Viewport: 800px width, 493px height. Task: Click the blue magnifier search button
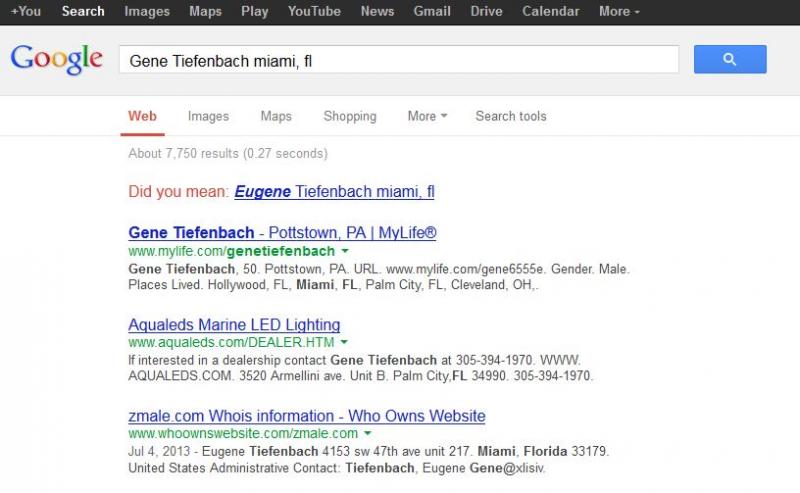730,59
